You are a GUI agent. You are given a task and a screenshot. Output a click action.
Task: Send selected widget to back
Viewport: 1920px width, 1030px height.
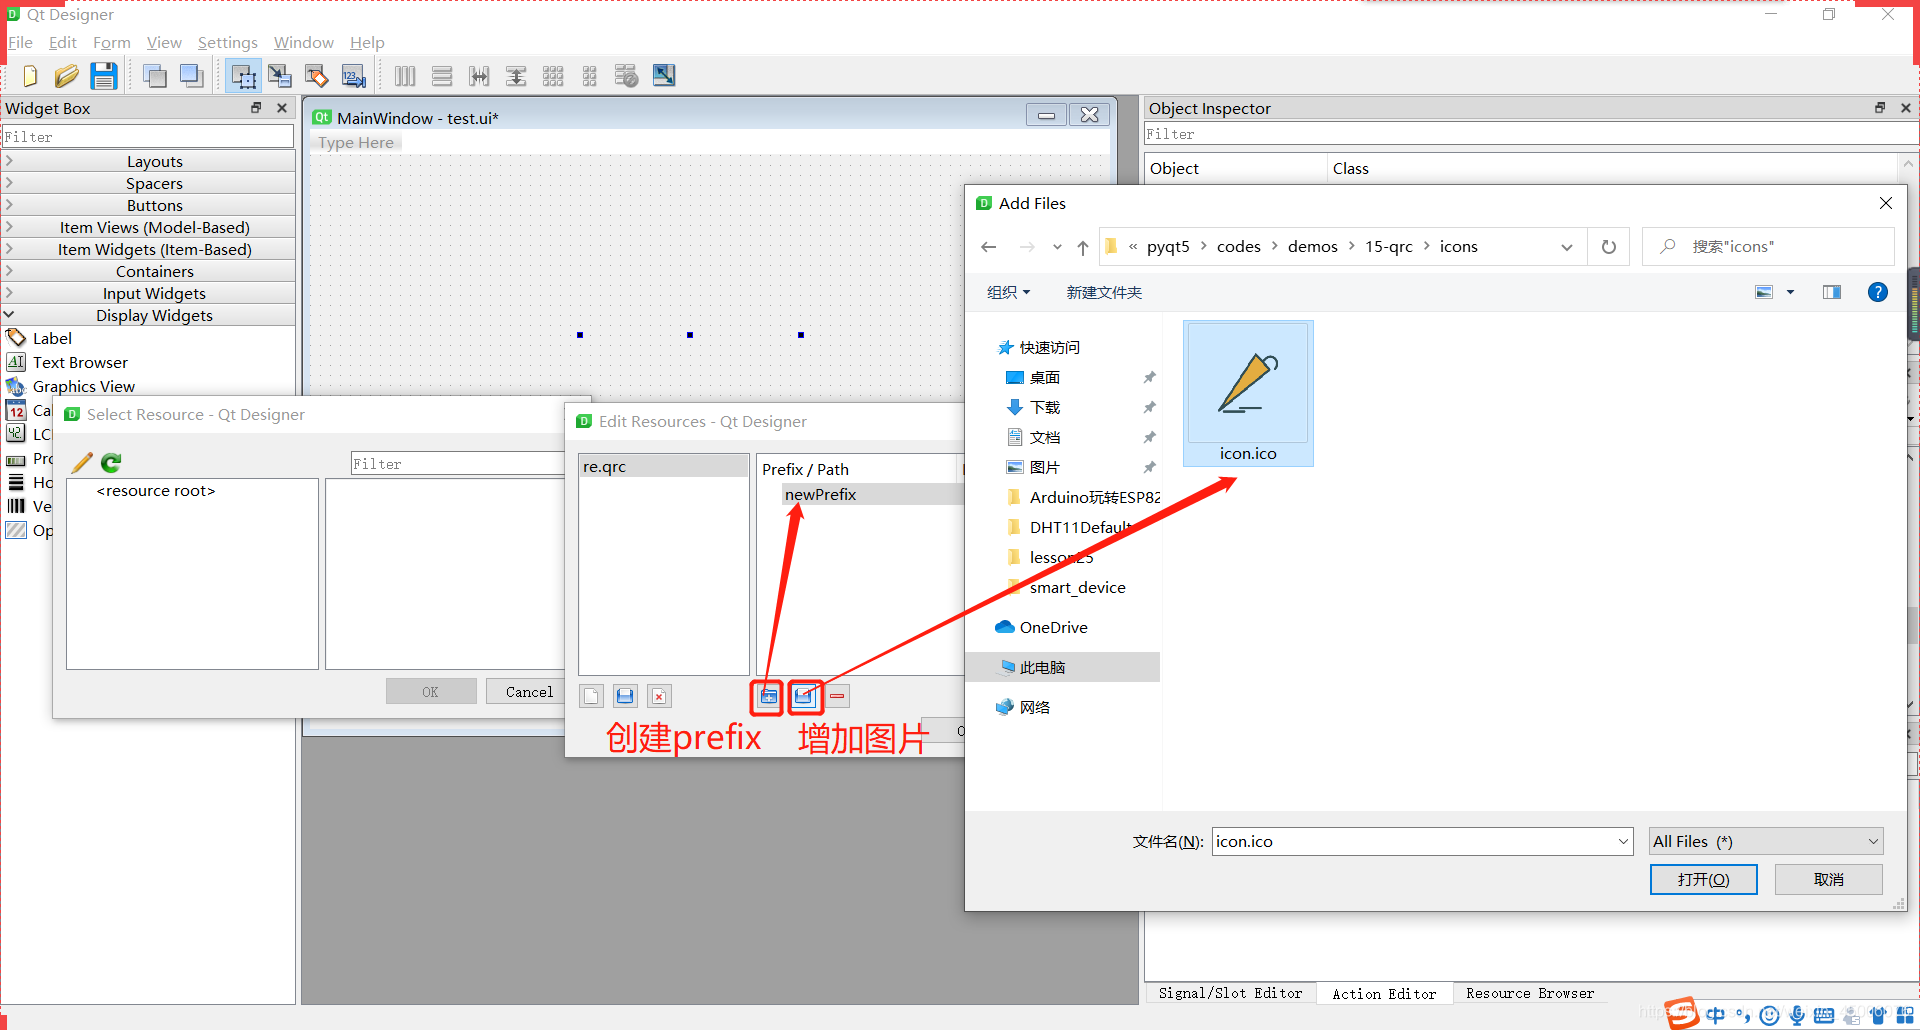155,76
